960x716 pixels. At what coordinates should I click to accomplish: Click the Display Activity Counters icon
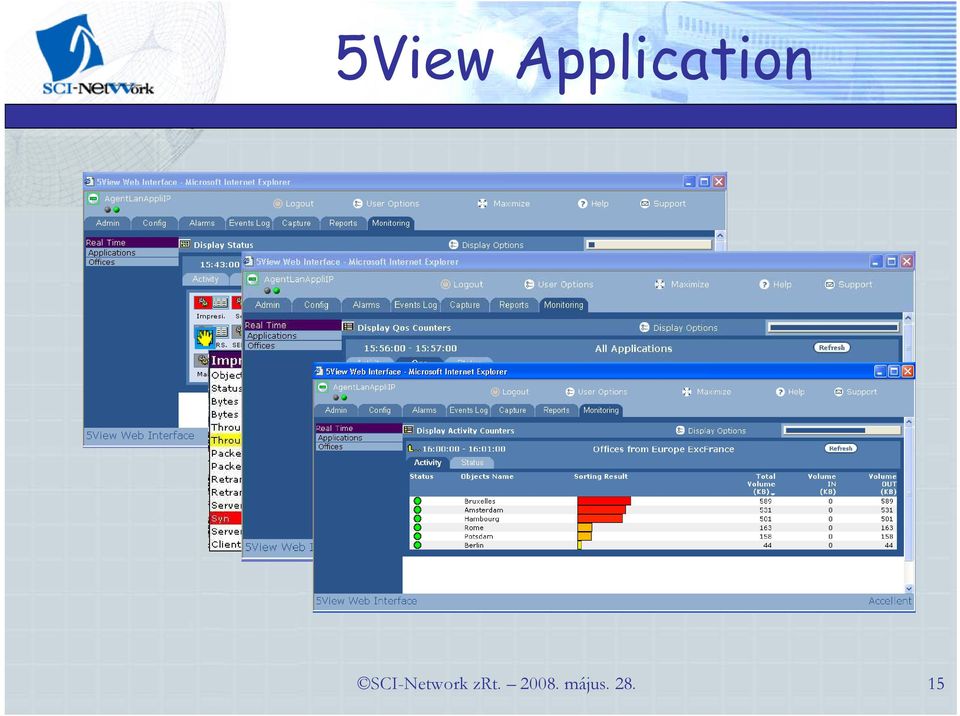click(x=408, y=430)
